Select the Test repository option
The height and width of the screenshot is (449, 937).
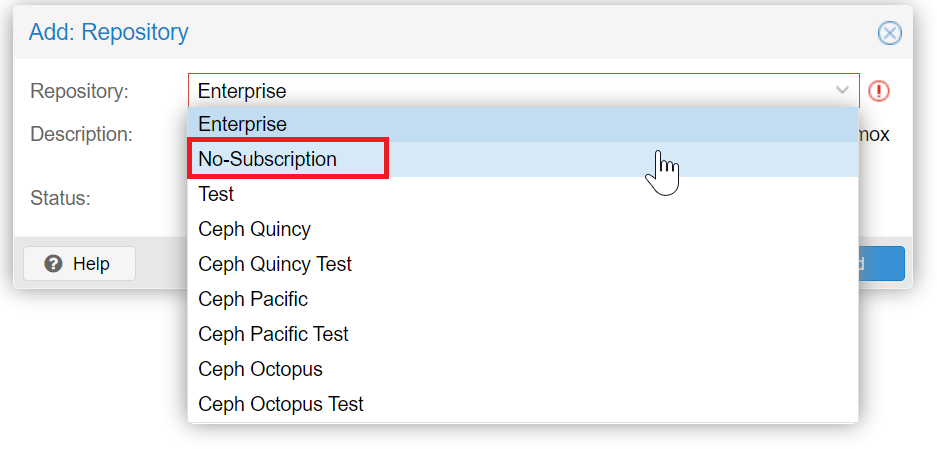click(x=523, y=194)
